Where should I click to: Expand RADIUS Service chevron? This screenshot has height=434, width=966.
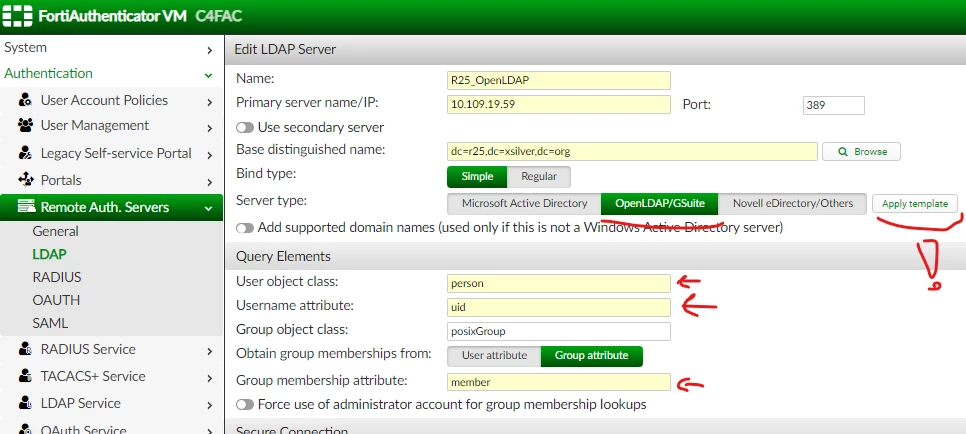(209, 351)
